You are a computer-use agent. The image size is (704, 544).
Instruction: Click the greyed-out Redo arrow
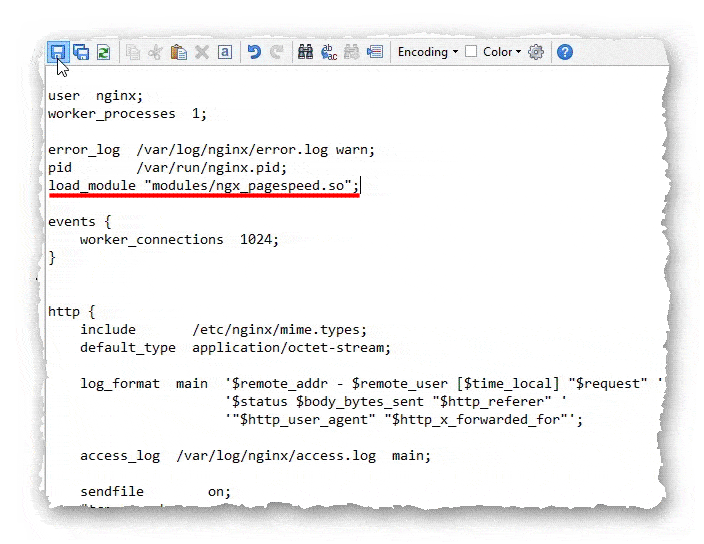pyautogui.click(x=277, y=52)
